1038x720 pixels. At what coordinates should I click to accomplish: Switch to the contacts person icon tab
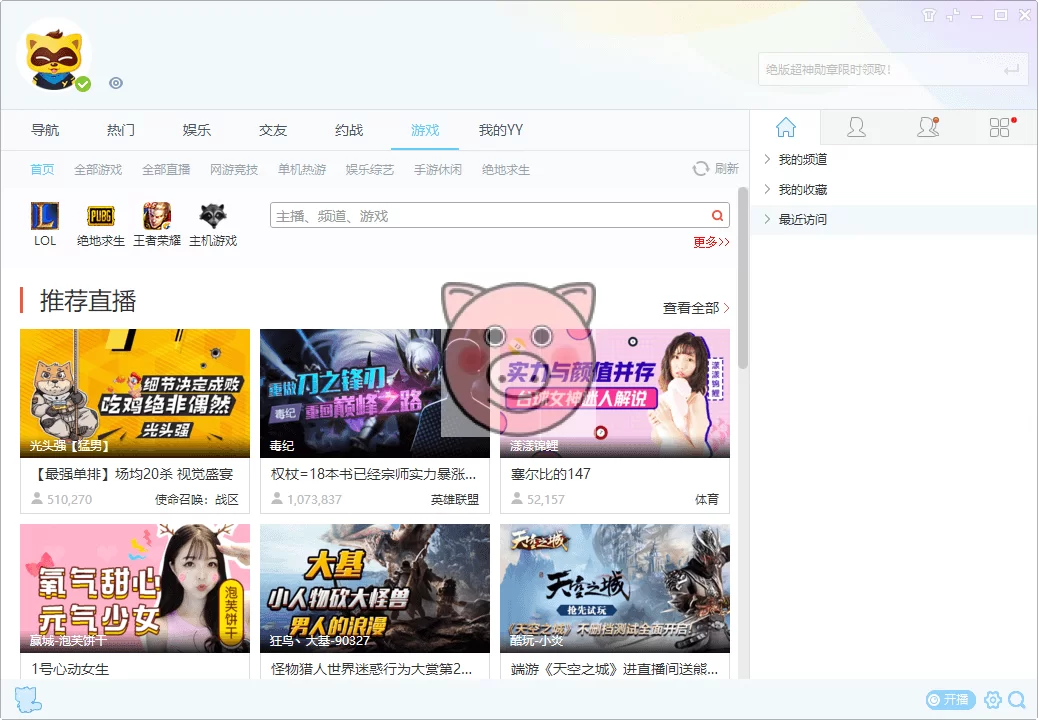[856, 127]
